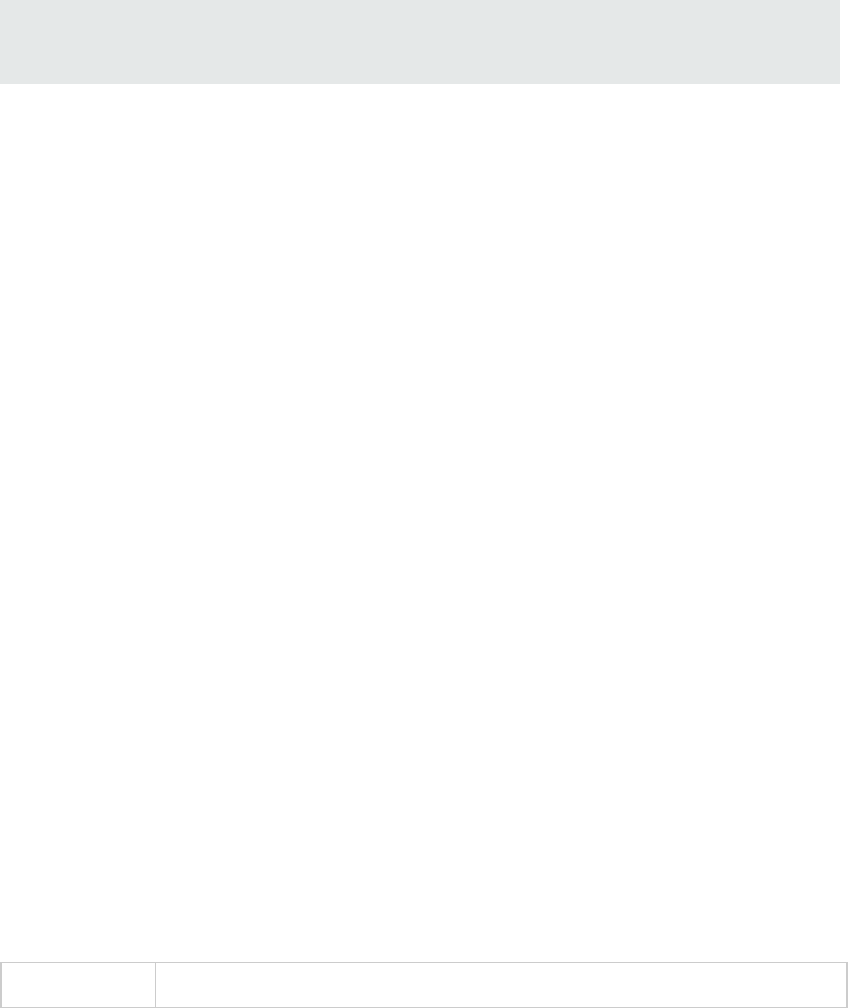
Task: Click the narrow left table cell
Action: tap(78, 985)
